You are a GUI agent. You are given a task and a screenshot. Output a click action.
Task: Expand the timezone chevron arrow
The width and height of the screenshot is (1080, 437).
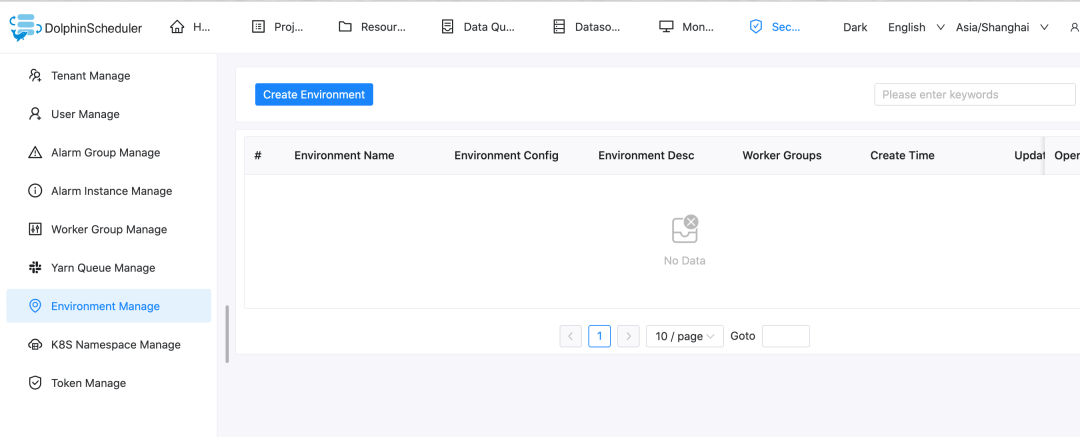(1044, 28)
